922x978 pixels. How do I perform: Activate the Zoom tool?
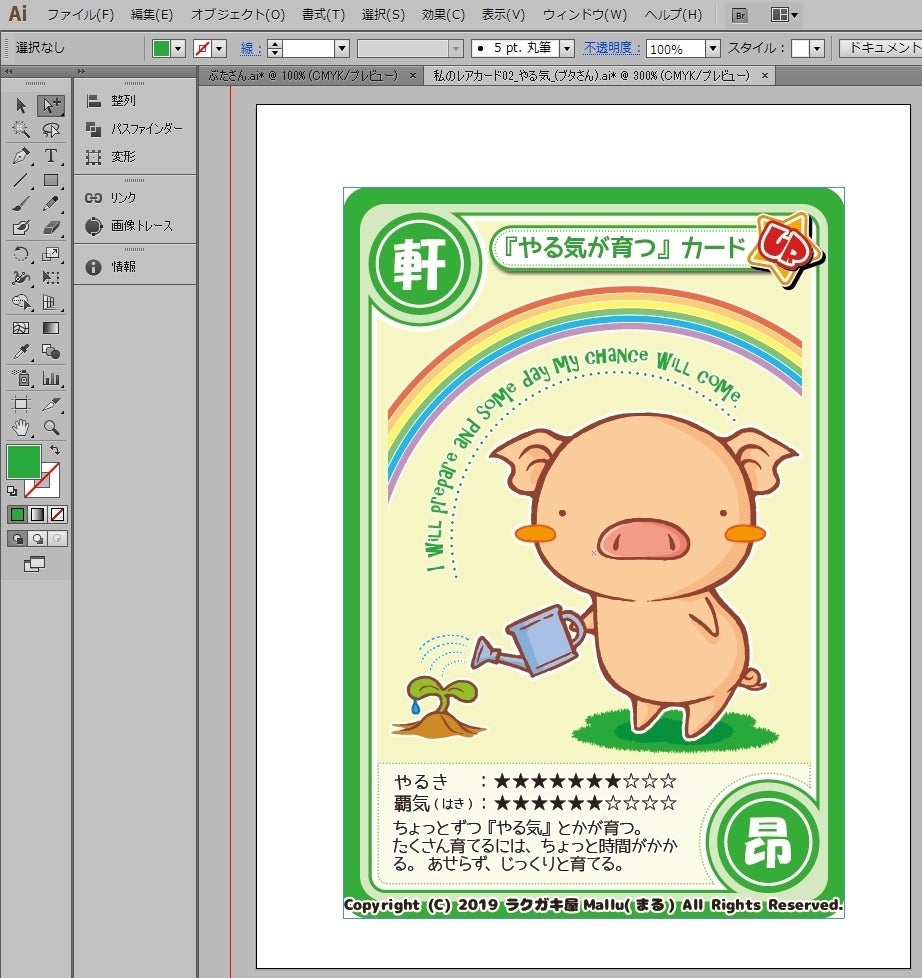pyautogui.click(x=51, y=427)
